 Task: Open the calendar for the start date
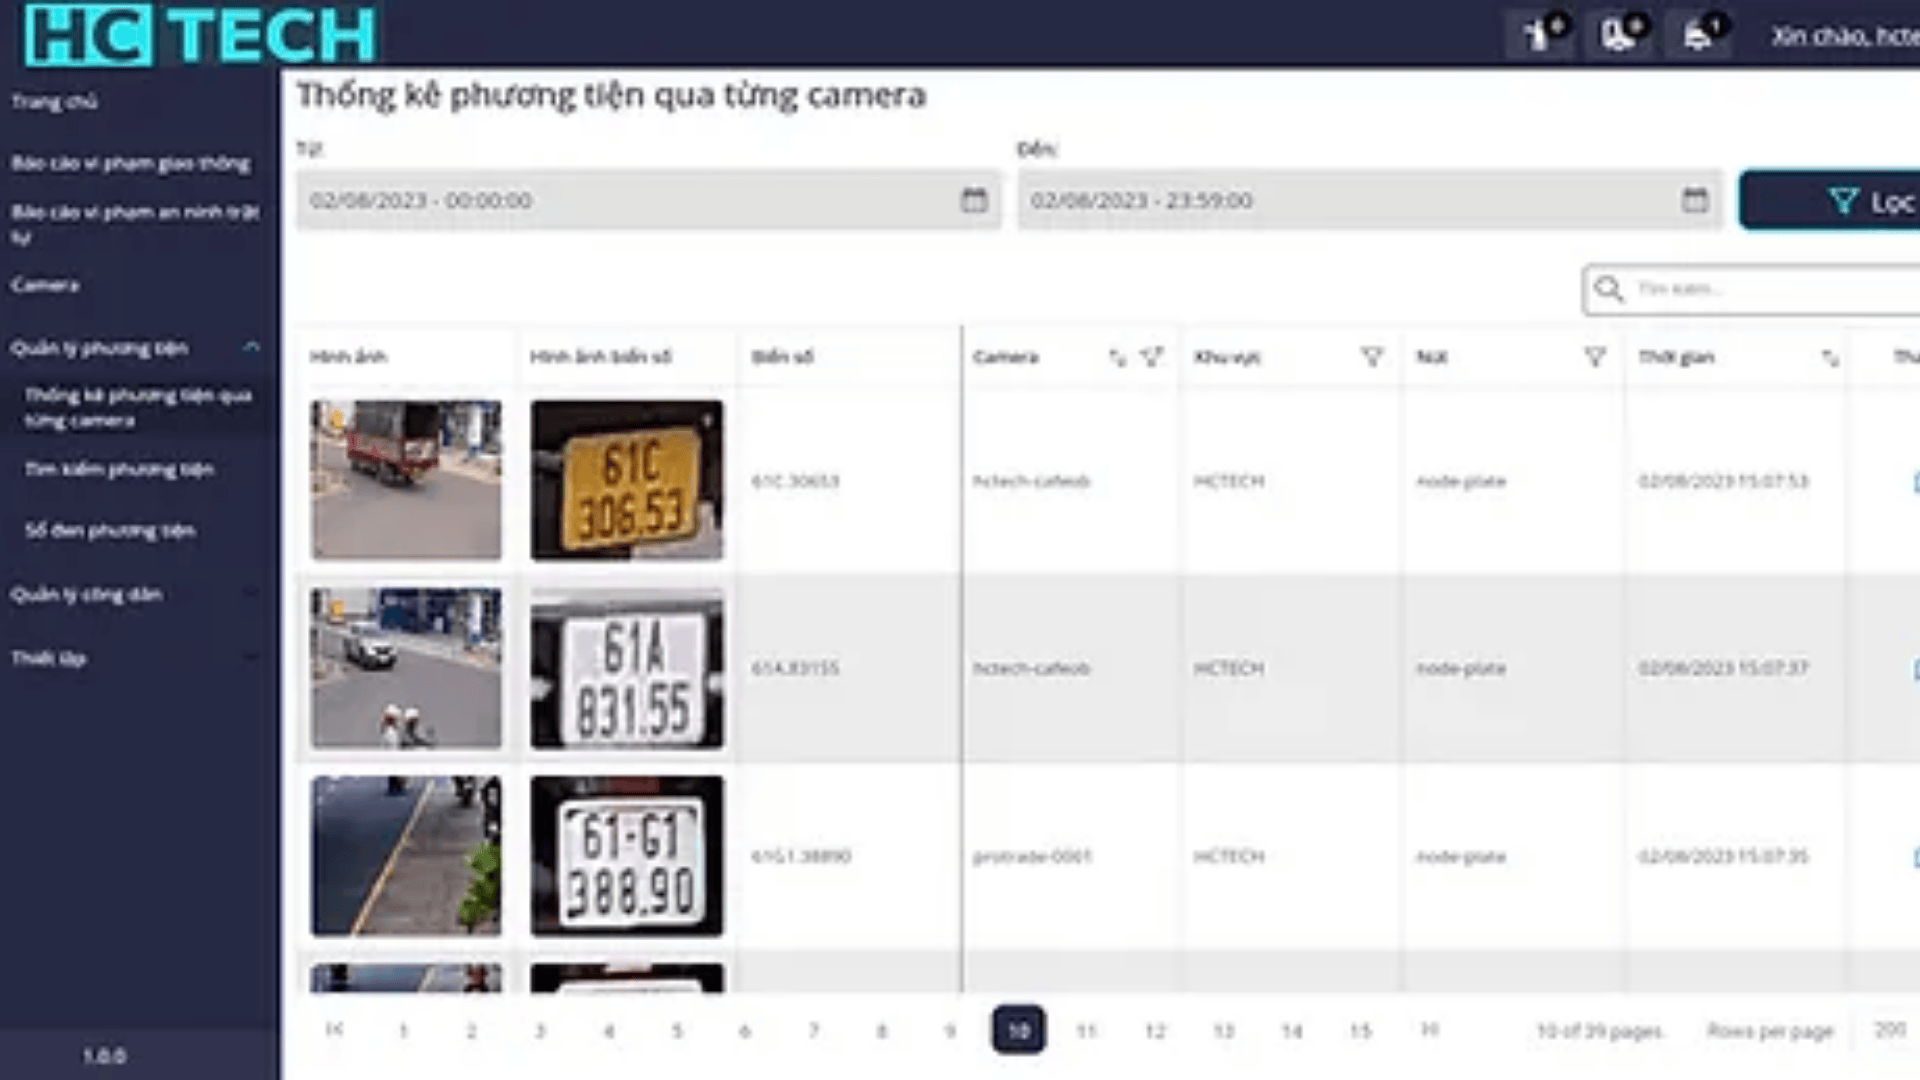[x=974, y=200]
